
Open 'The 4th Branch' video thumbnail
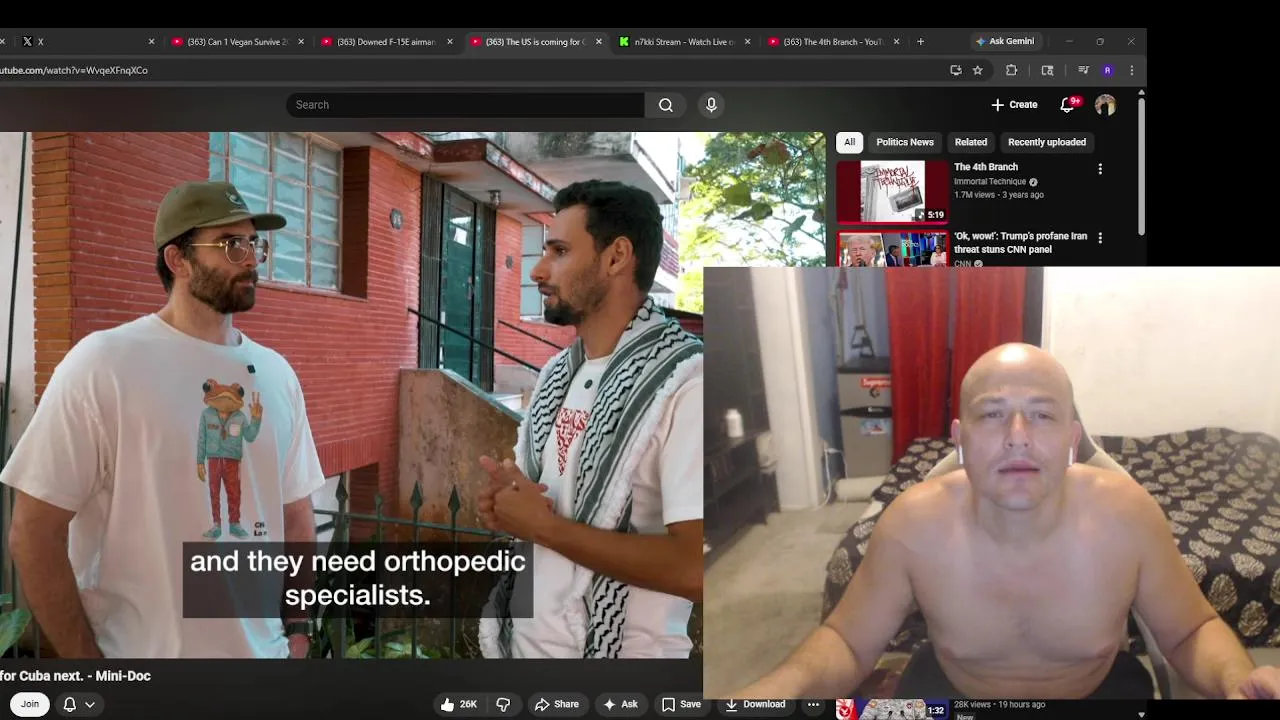892,192
